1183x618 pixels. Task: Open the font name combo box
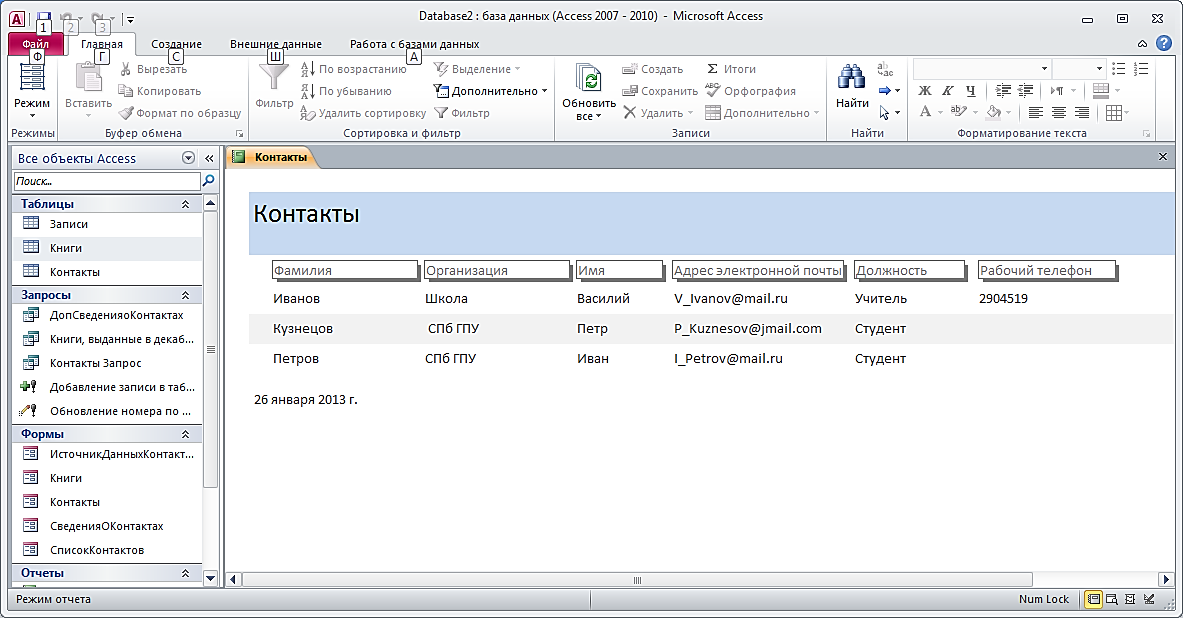pos(982,69)
